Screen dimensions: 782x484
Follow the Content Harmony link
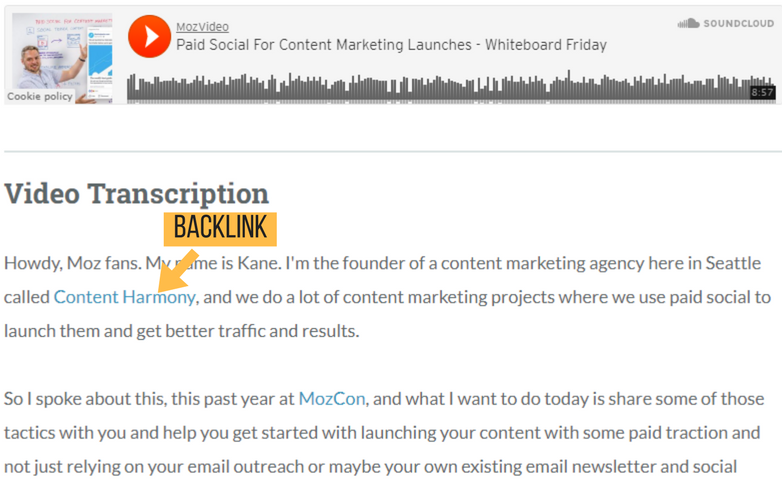click(x=124, y=297)
